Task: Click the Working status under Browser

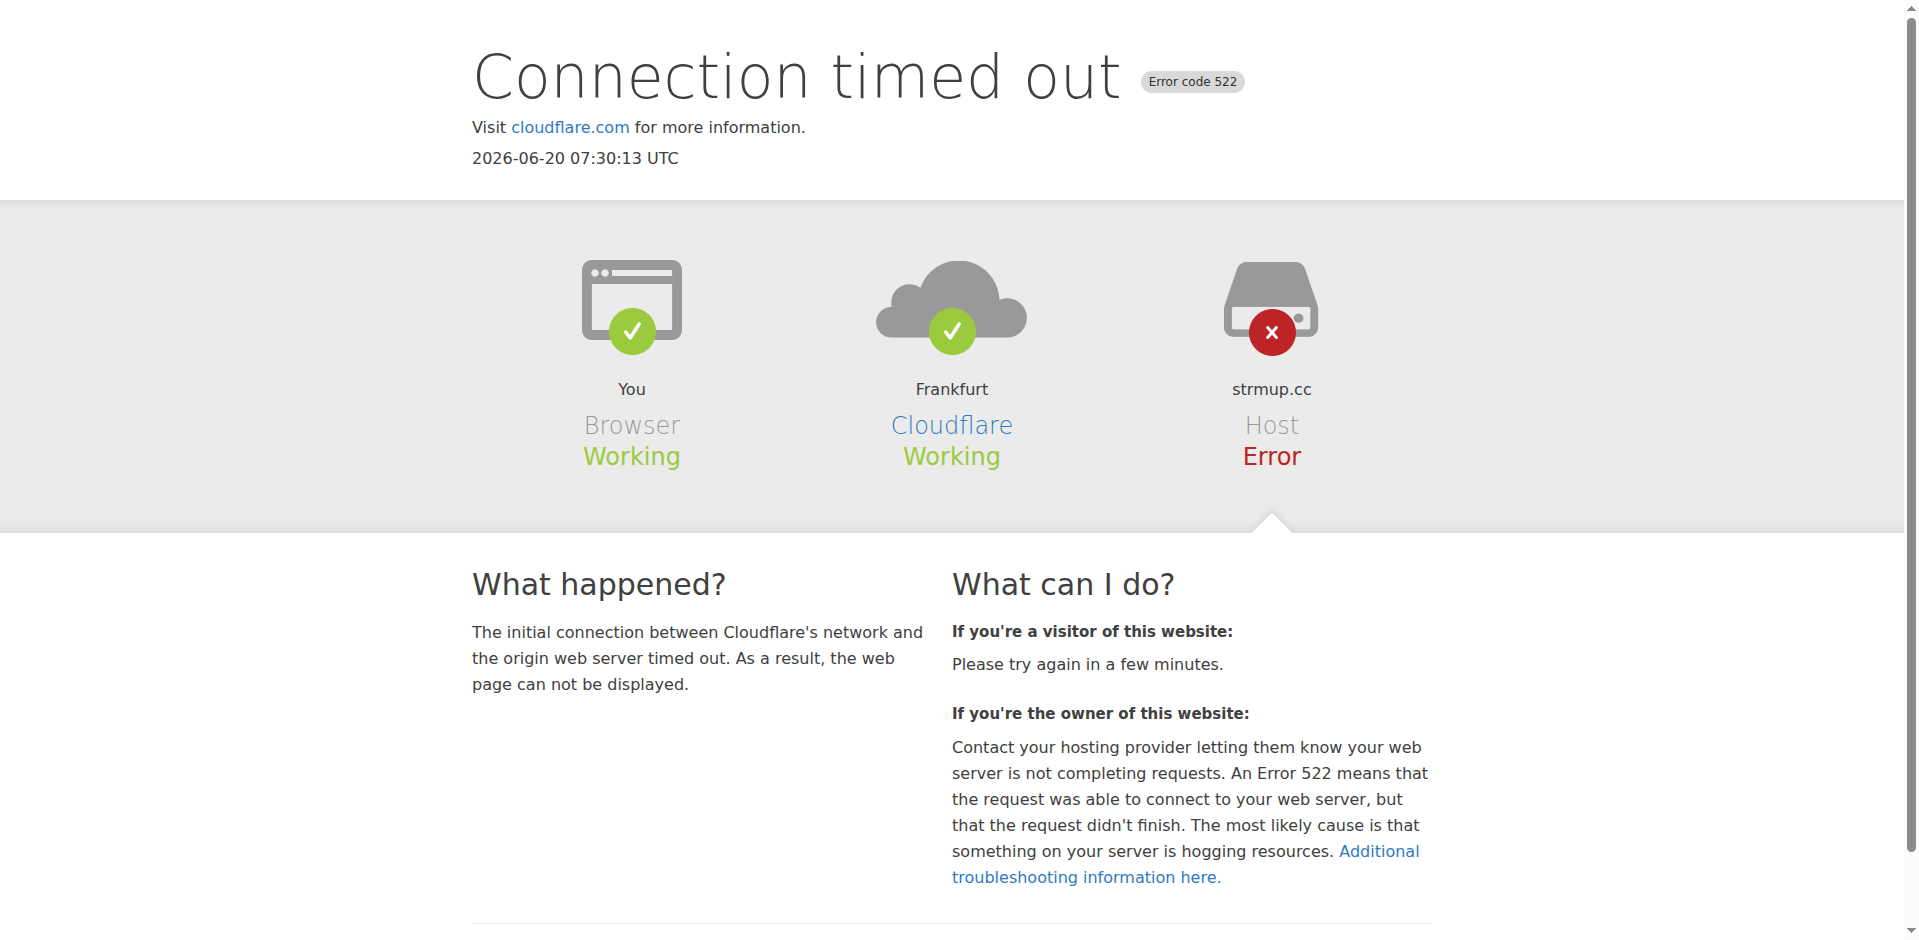Action: click(x=632, y=456)
